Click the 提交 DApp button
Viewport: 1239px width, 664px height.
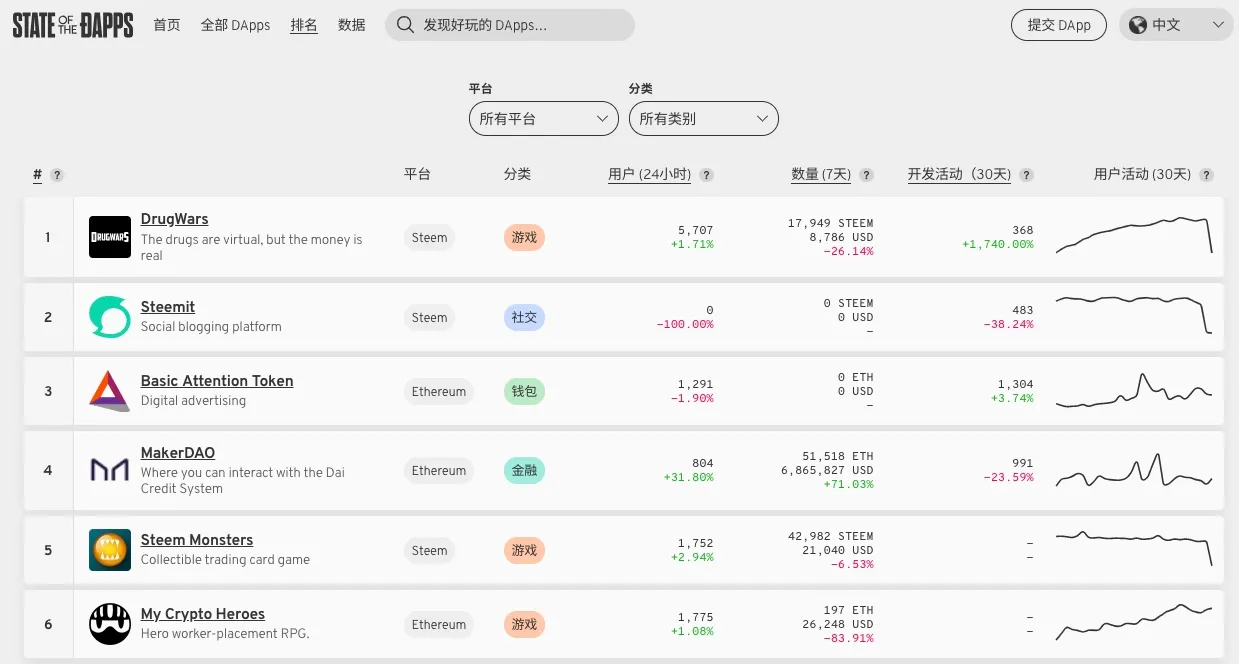coord(1059,25)
